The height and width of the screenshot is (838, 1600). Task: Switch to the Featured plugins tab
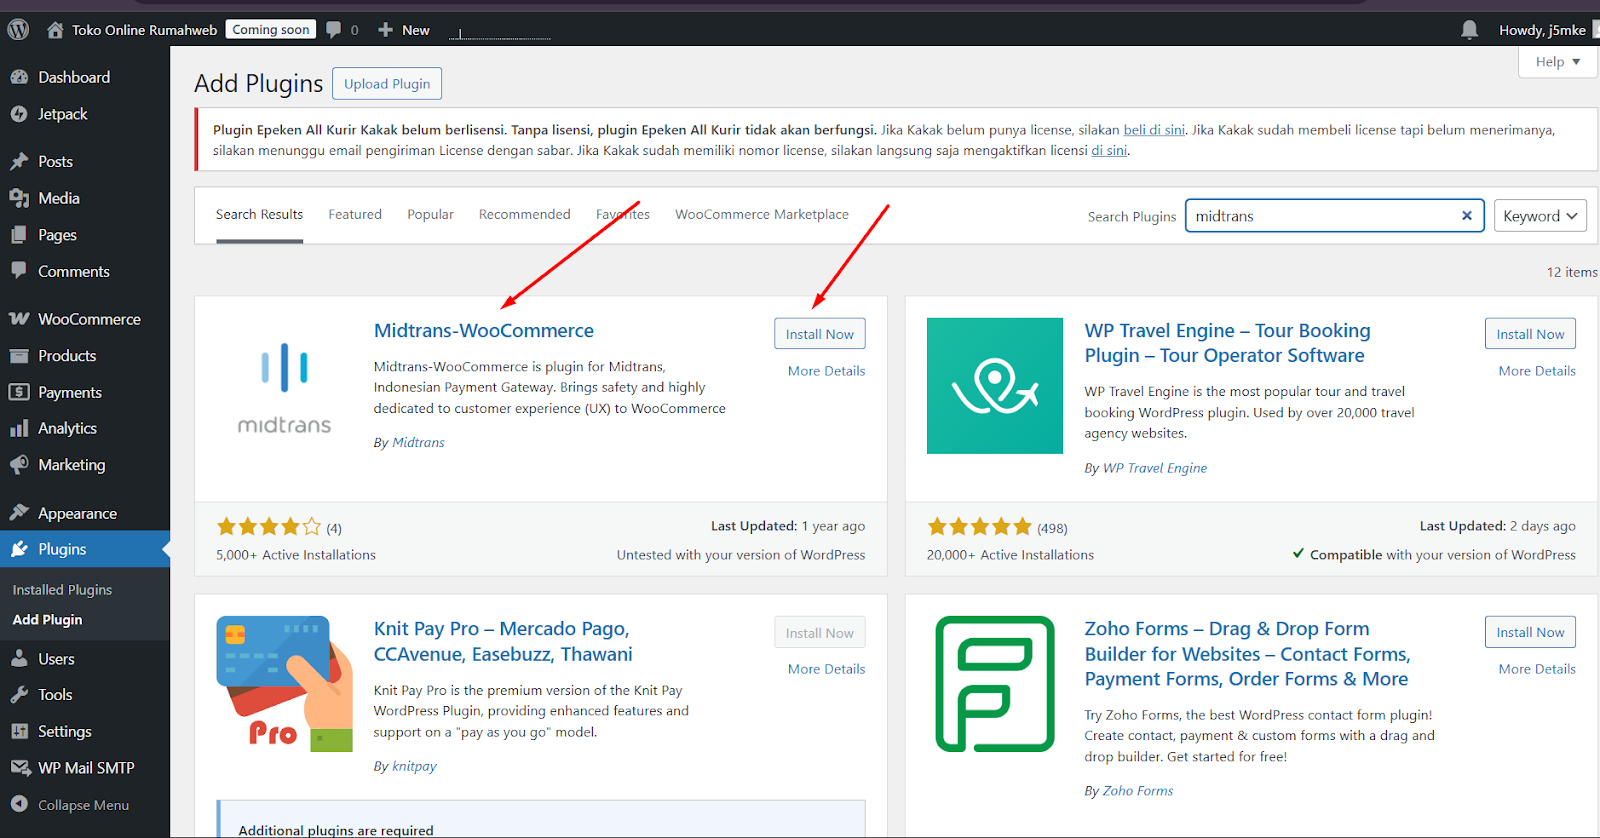[355, 214]
